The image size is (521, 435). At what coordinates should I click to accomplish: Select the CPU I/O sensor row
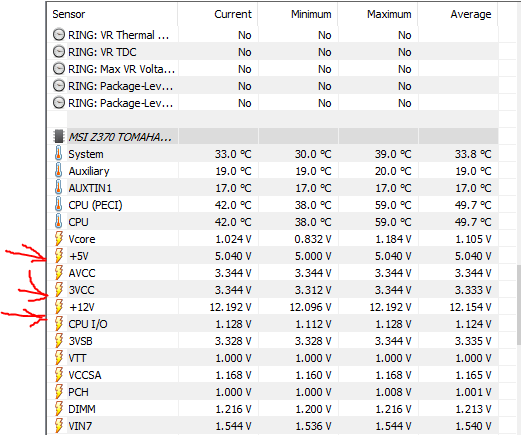(x=273, y=324)
